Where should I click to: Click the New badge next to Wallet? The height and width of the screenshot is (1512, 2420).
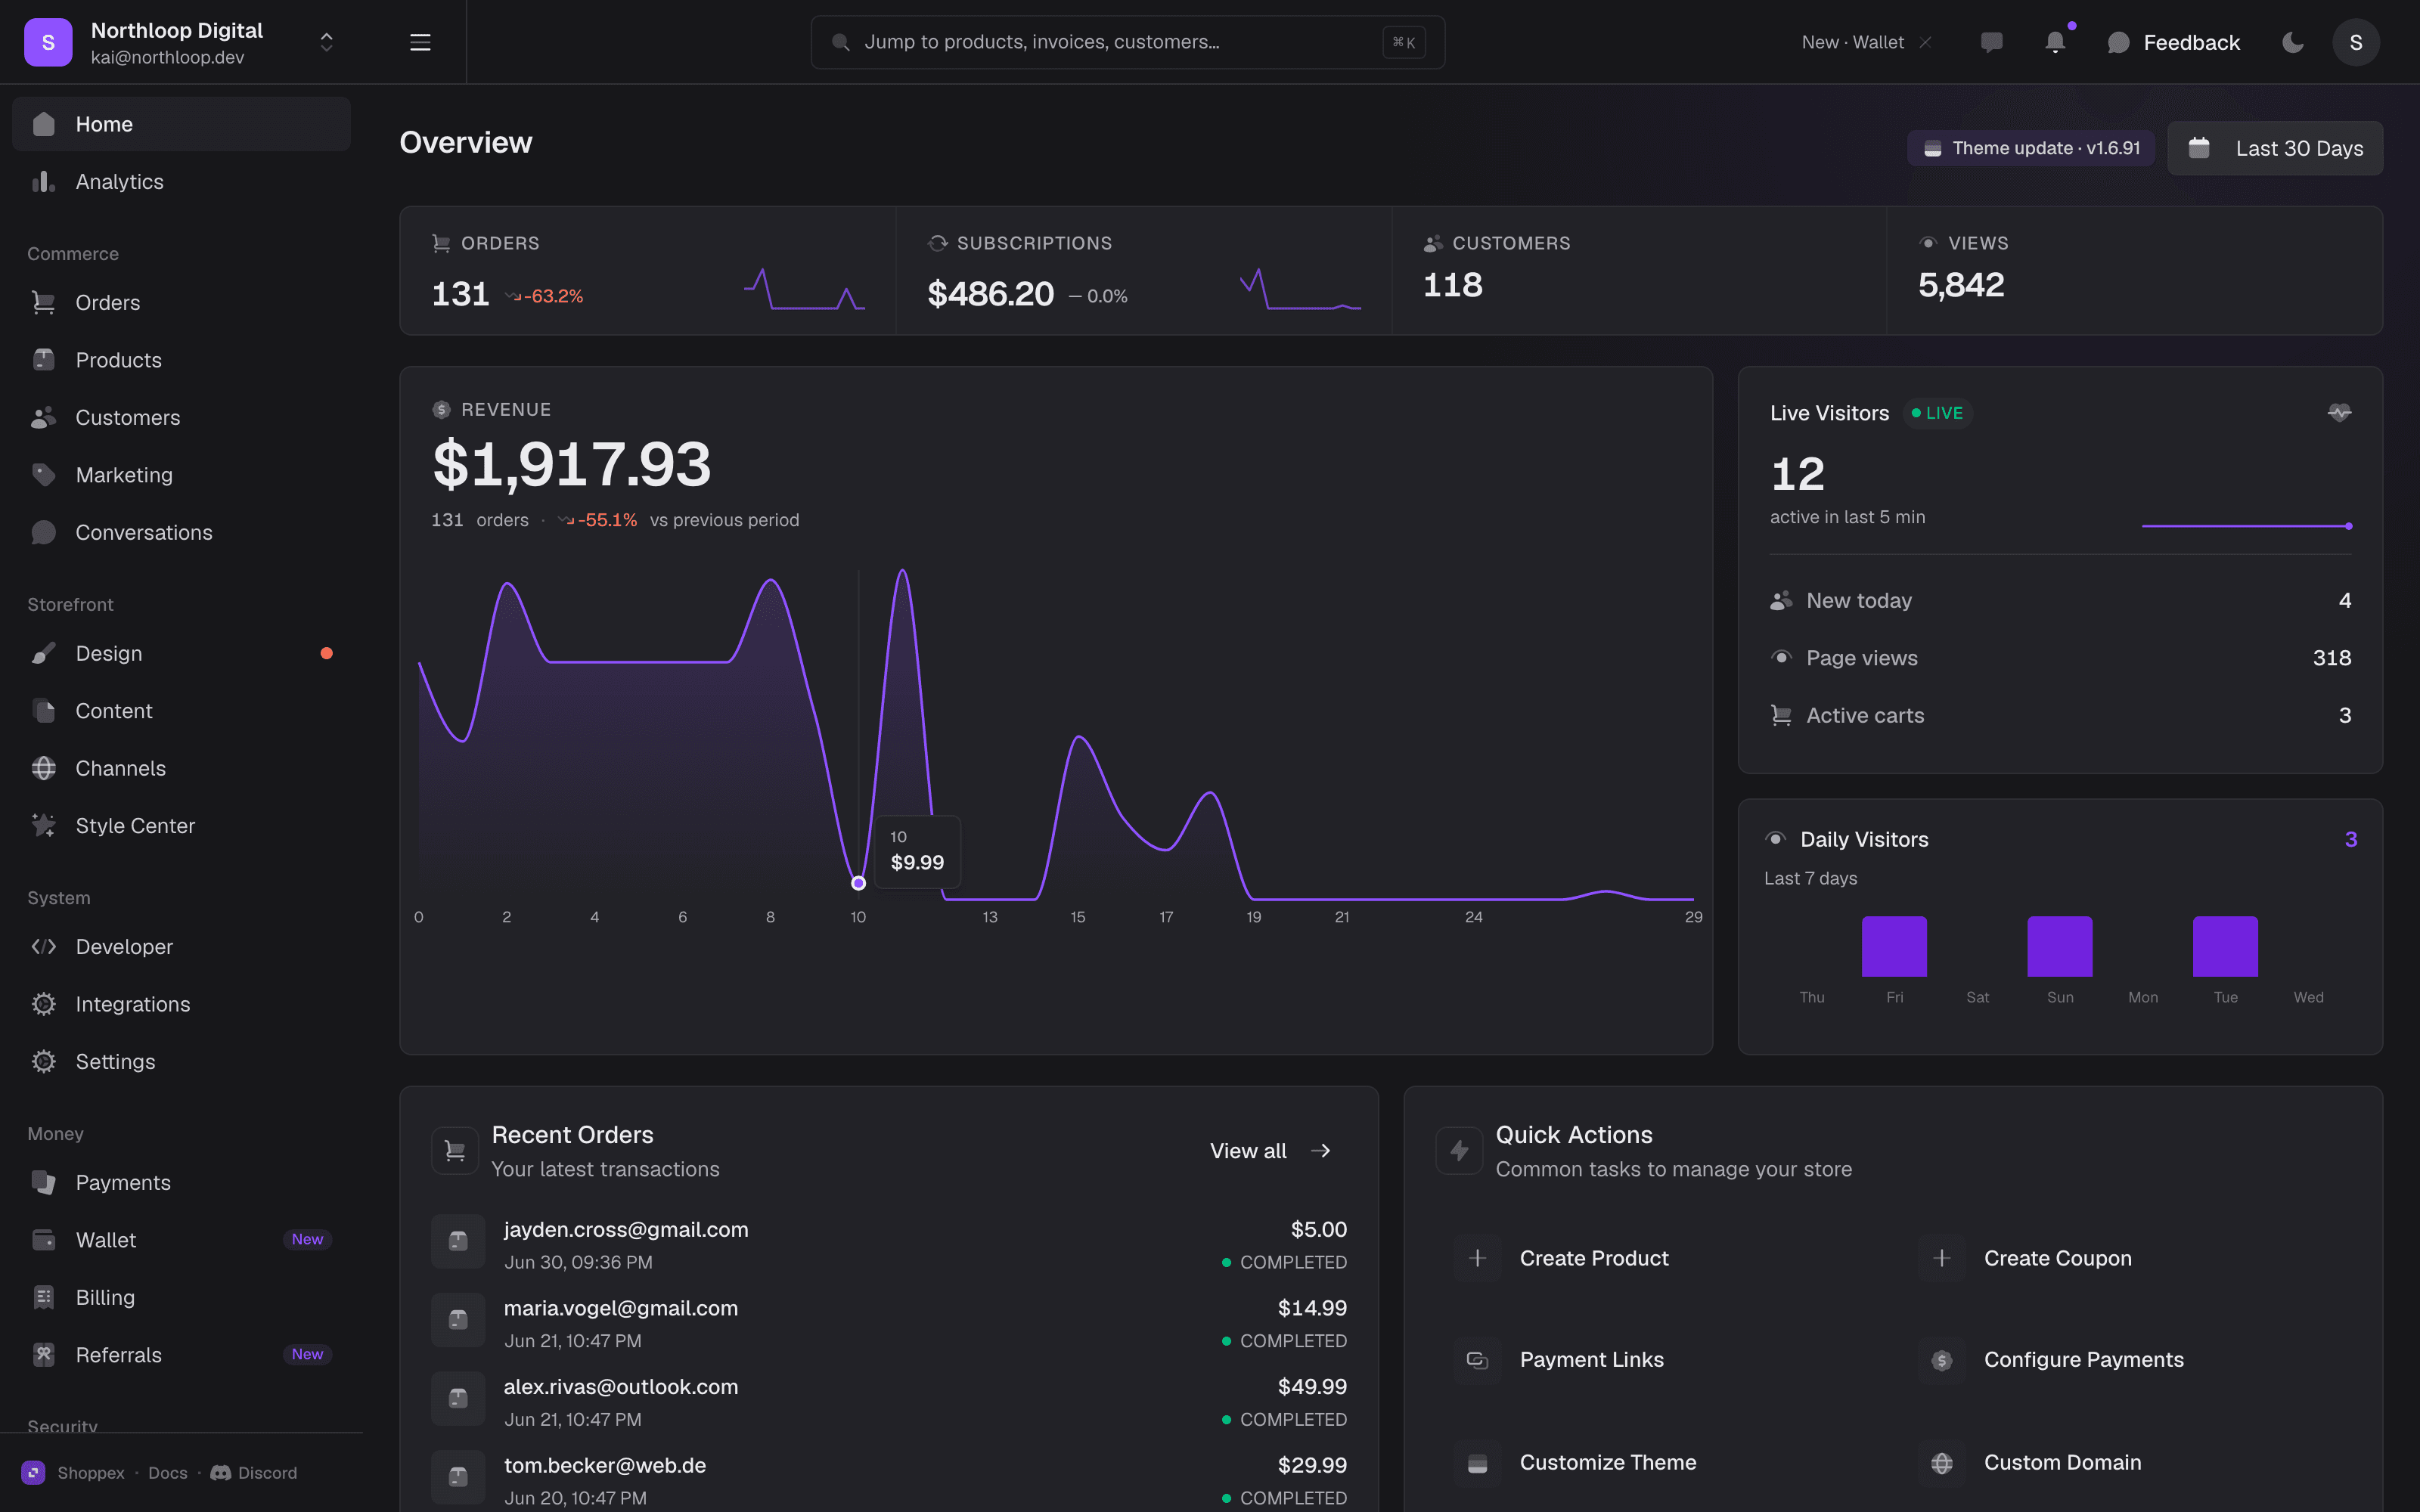[307, 1240]
